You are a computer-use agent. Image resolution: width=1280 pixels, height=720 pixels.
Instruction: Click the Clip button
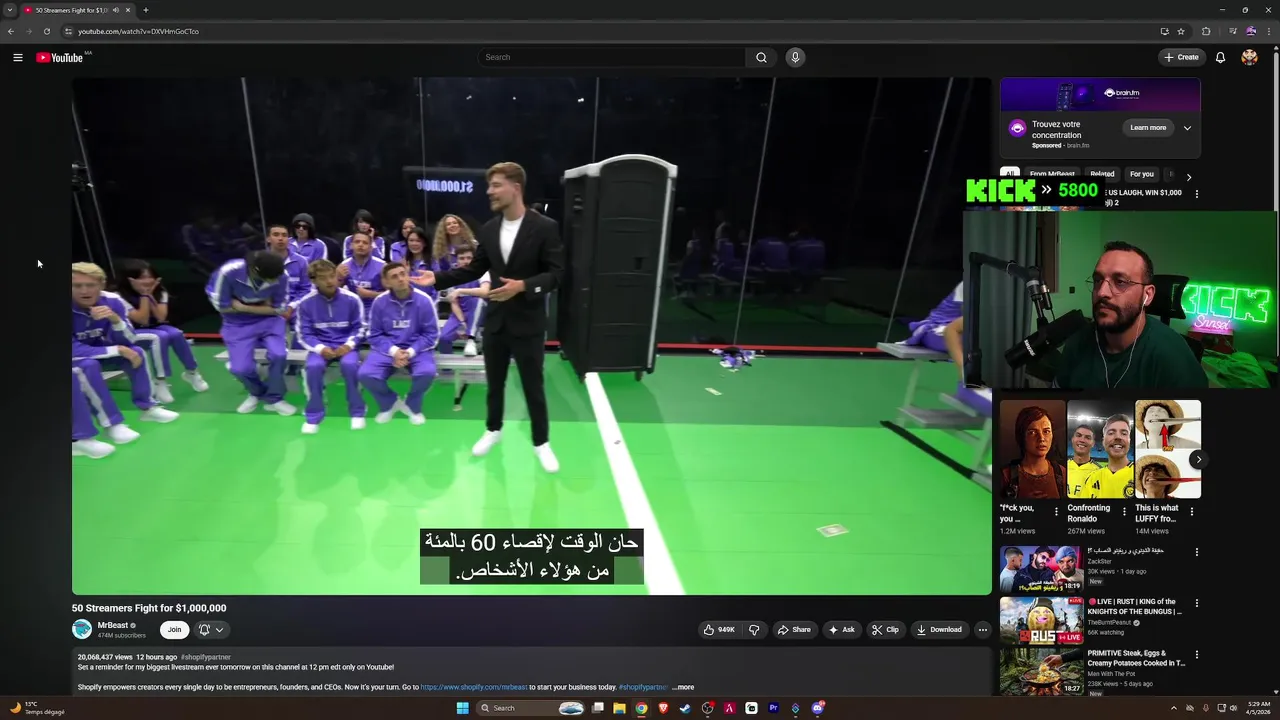click(885, 629)
